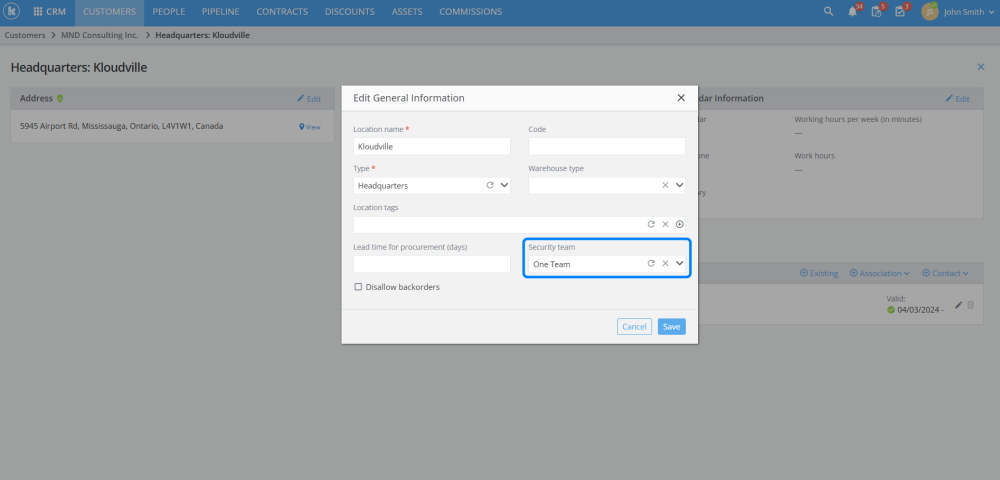Save the general information changes
The height and width of the screenshot is (480, 1000).
pos(672,326)
